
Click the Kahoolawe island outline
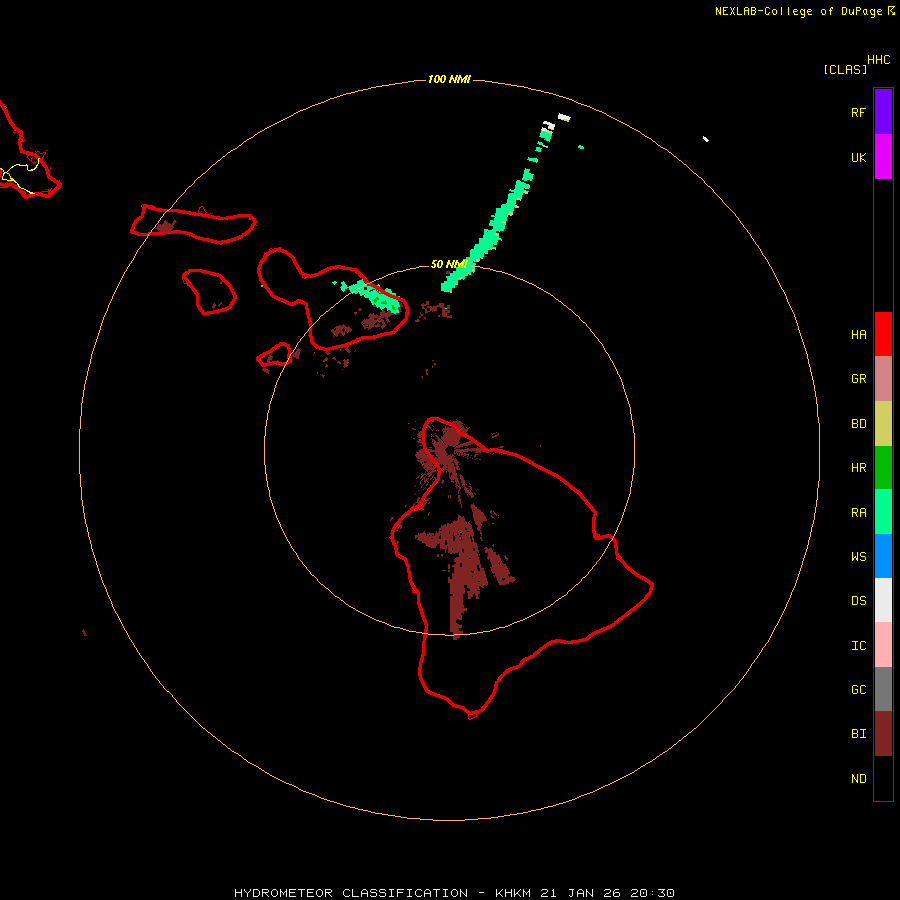point(274,355)
